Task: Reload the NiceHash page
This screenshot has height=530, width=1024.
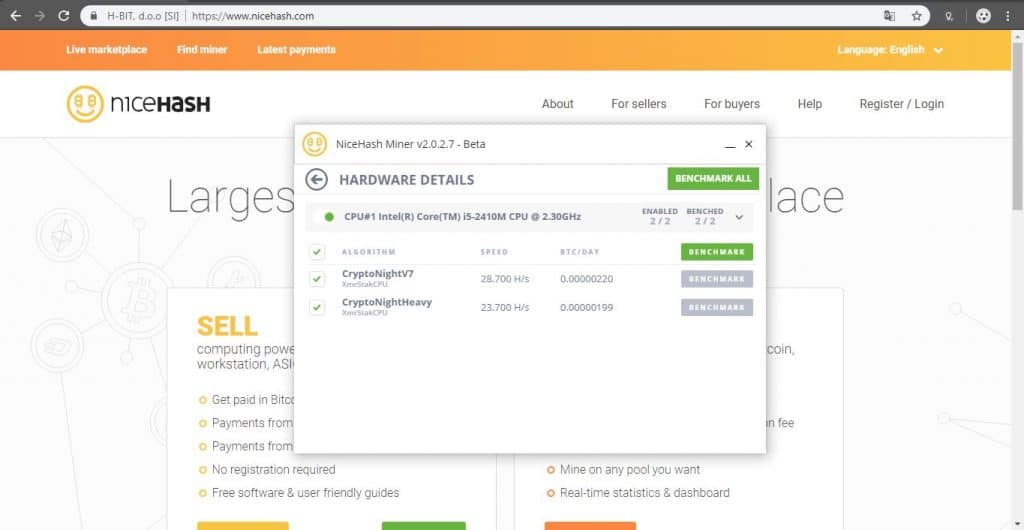Action: click(x=63, y=16)
